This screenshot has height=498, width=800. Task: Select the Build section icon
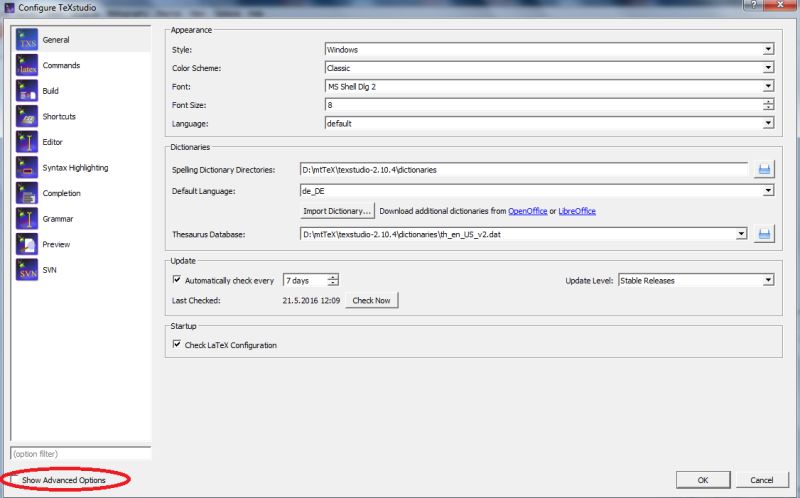[x=27, y=91]
